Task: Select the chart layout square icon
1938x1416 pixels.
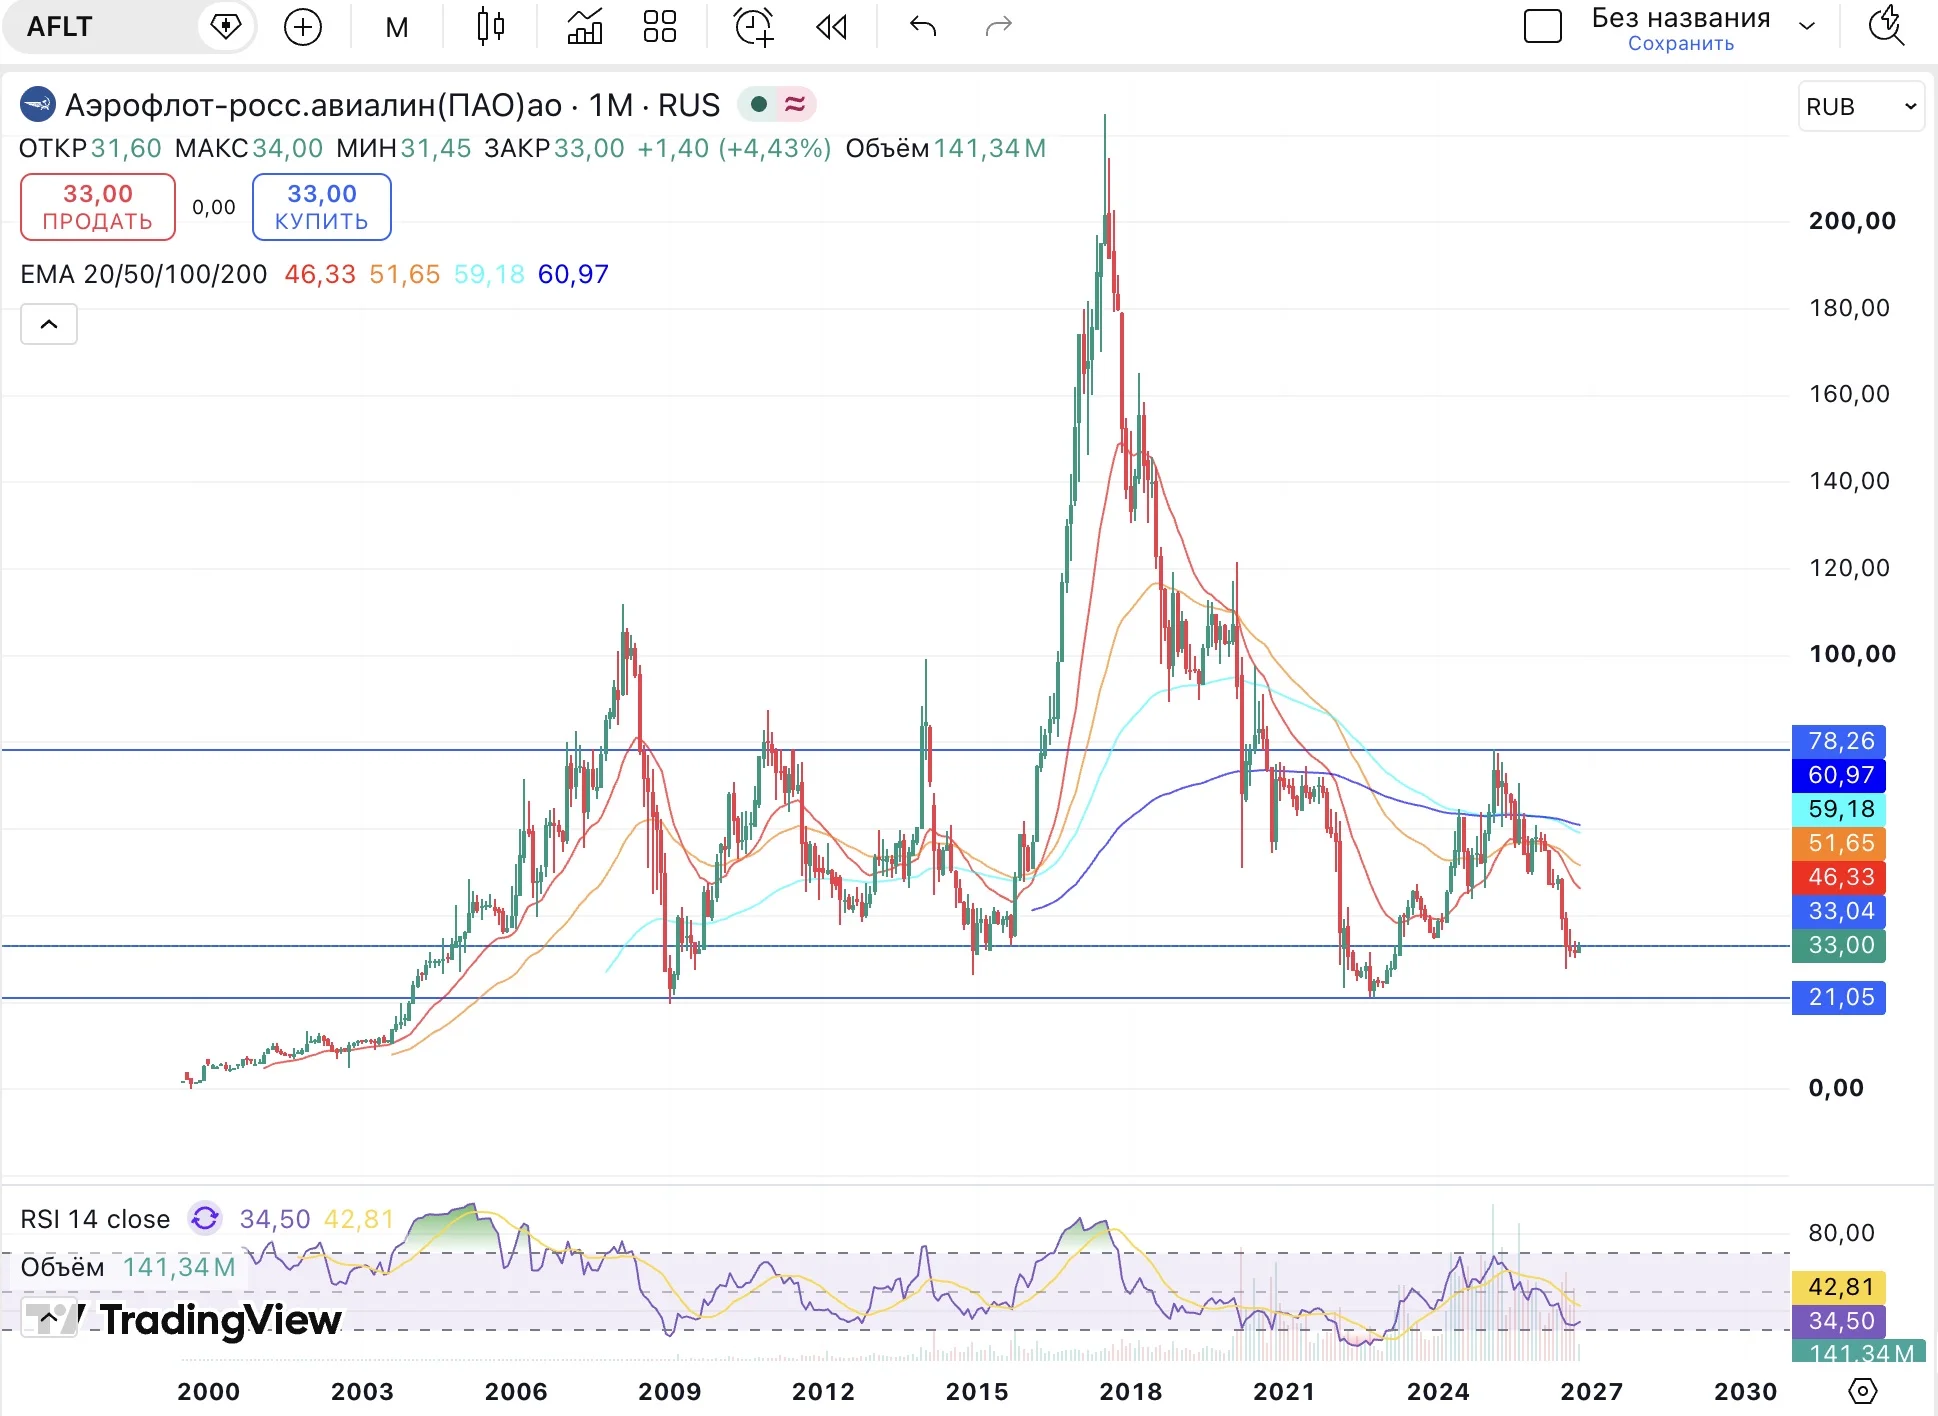Action: coord(1543,26)
